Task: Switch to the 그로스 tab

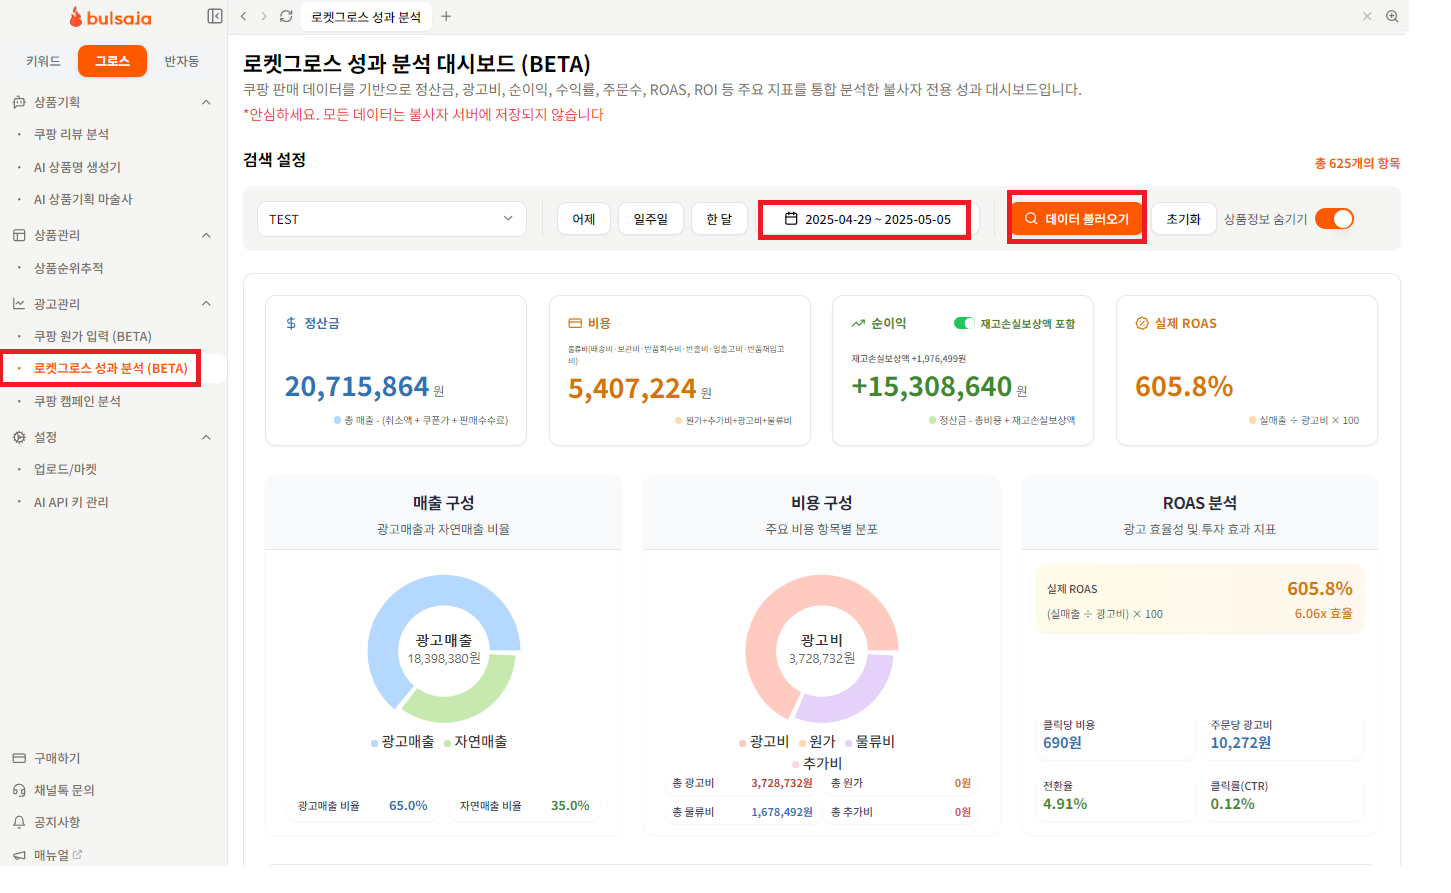Action: tap(112, 61)
